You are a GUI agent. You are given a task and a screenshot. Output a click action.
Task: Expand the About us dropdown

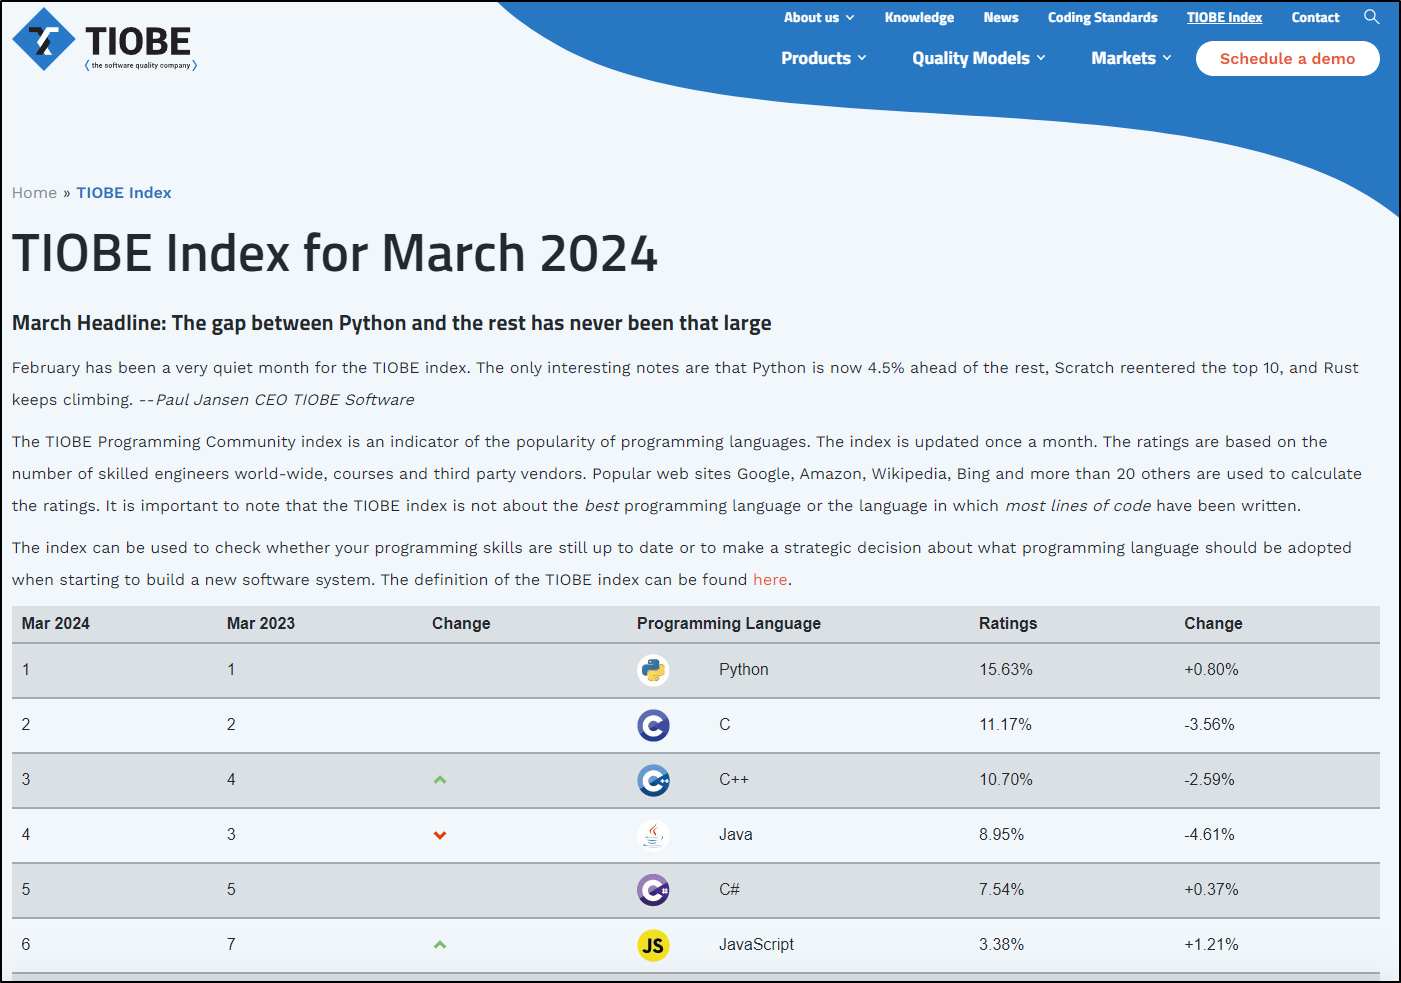(819, 17)
